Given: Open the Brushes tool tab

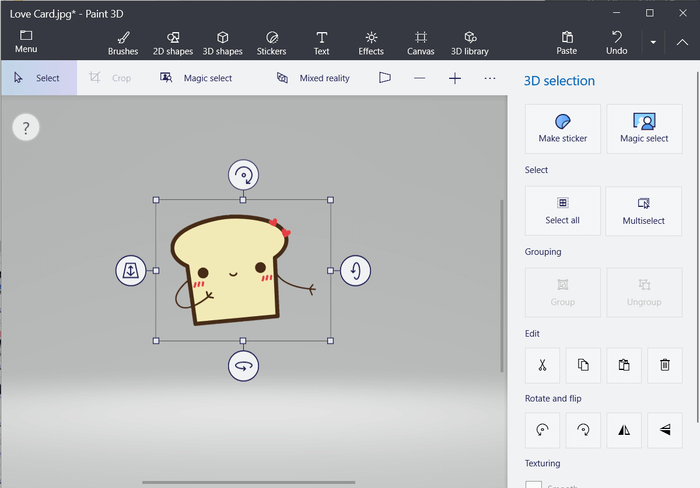Looking at the screenshot, I should coord(123,42).
